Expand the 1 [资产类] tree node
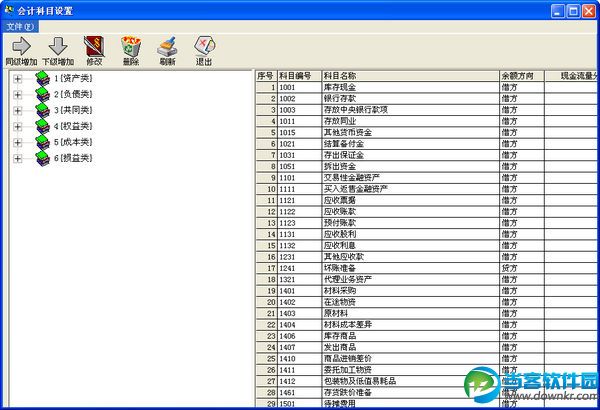The image size is (600, 410). point(18,79)
